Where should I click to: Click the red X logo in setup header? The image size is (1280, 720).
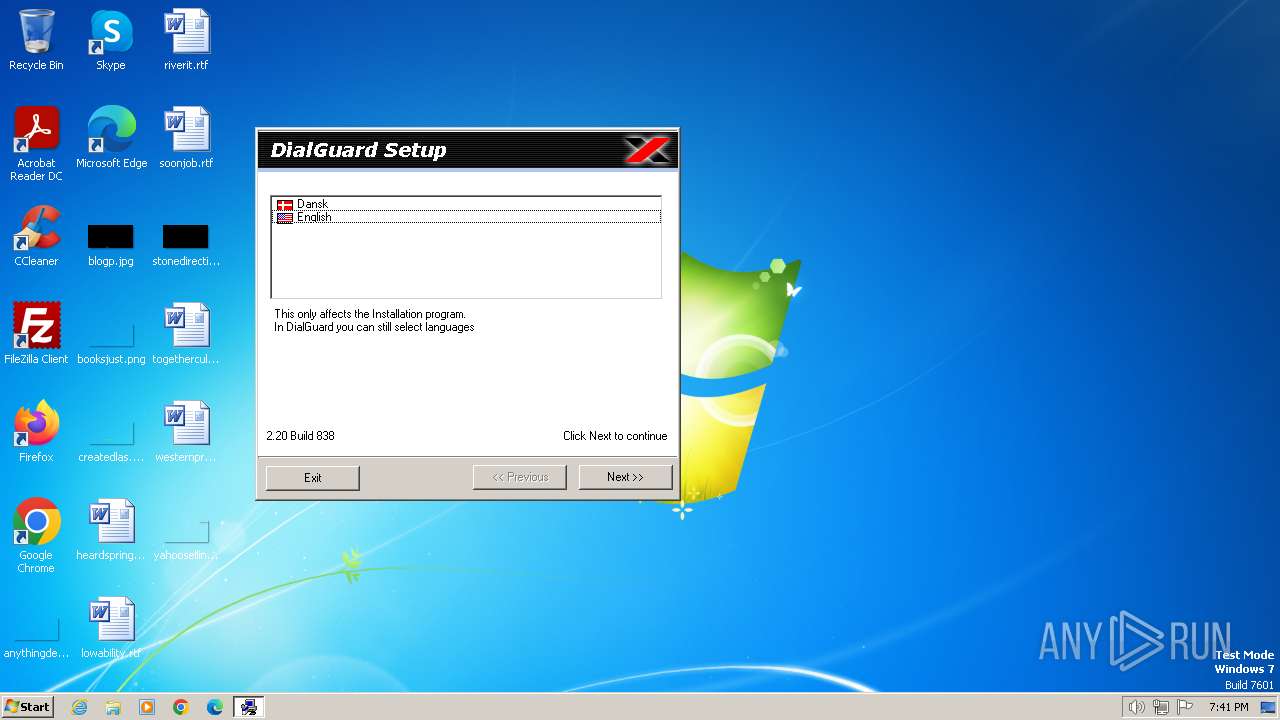pos(647,150)
